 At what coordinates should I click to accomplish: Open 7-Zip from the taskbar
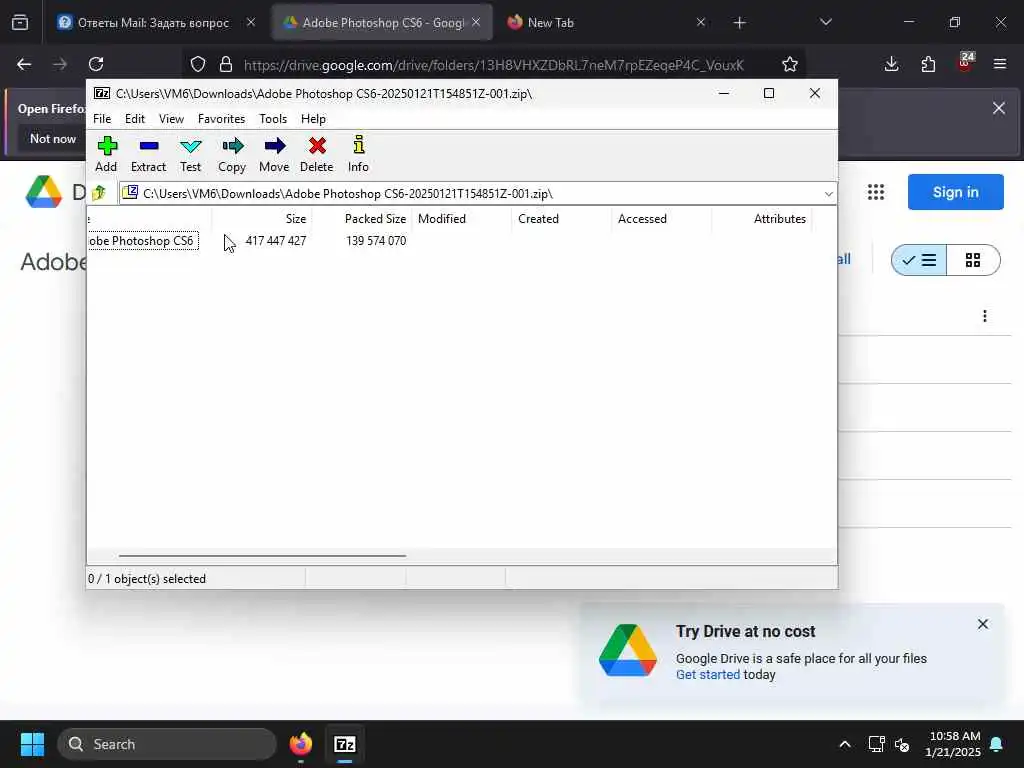click(x=345, y=744)
